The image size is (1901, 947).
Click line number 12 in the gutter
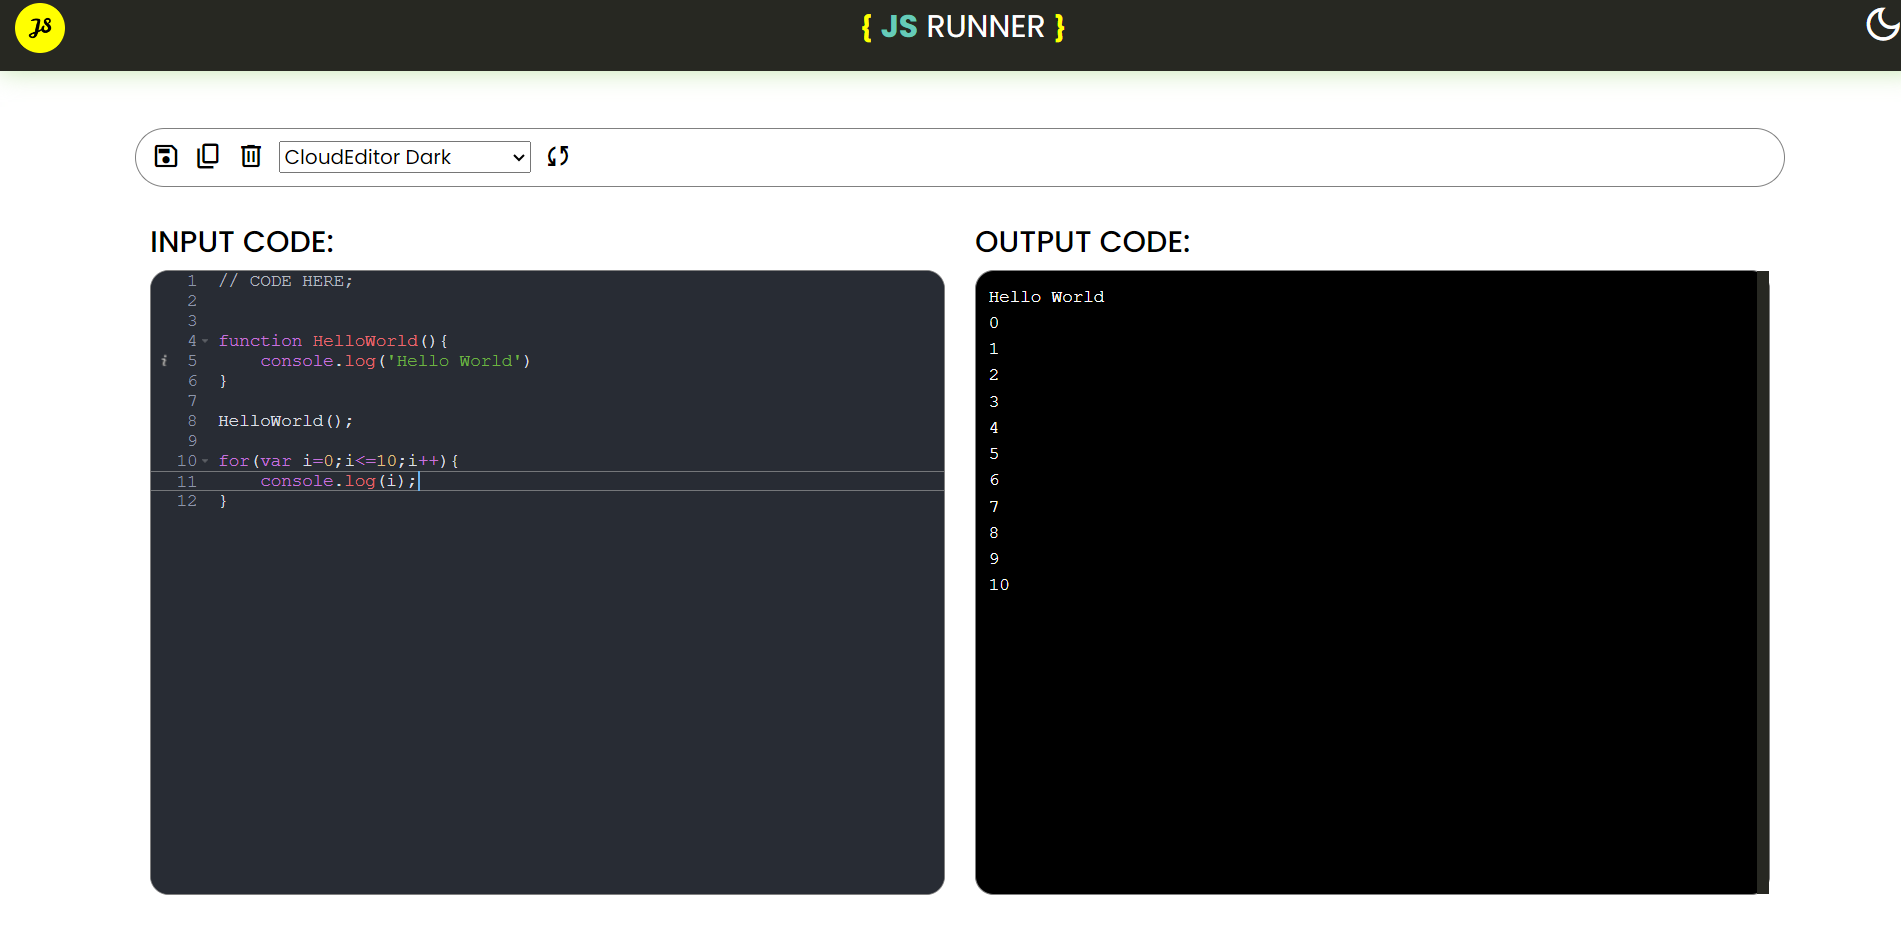pos(187,501)
